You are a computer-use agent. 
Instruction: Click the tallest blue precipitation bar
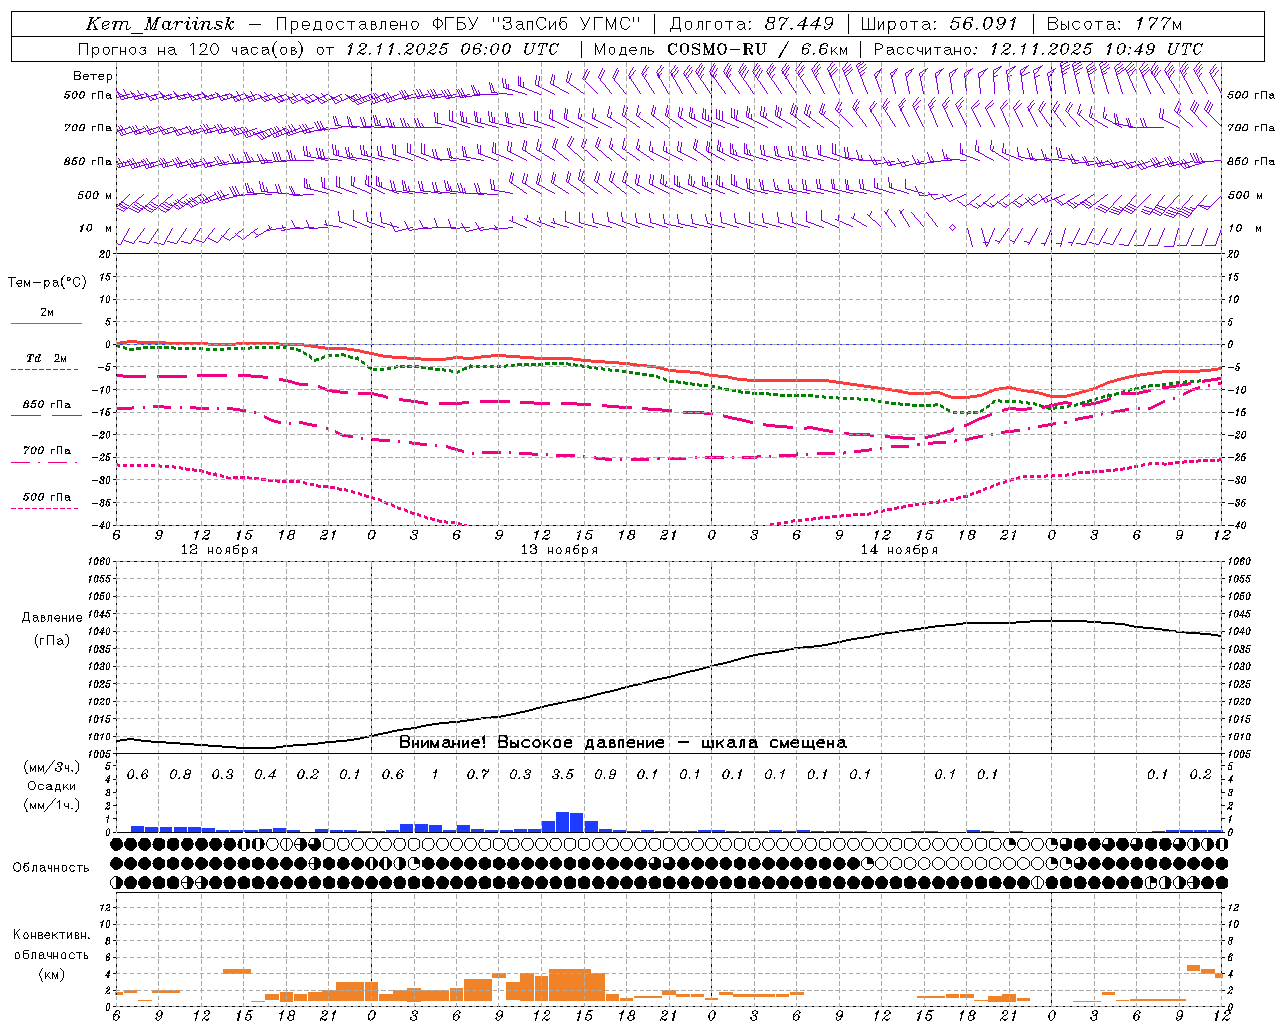(563, 822)
